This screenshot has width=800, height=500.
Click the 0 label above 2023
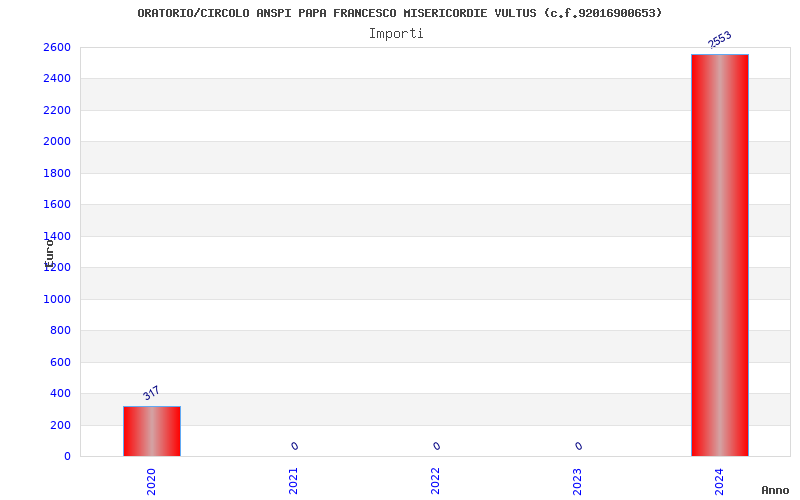tap(578, 446)
